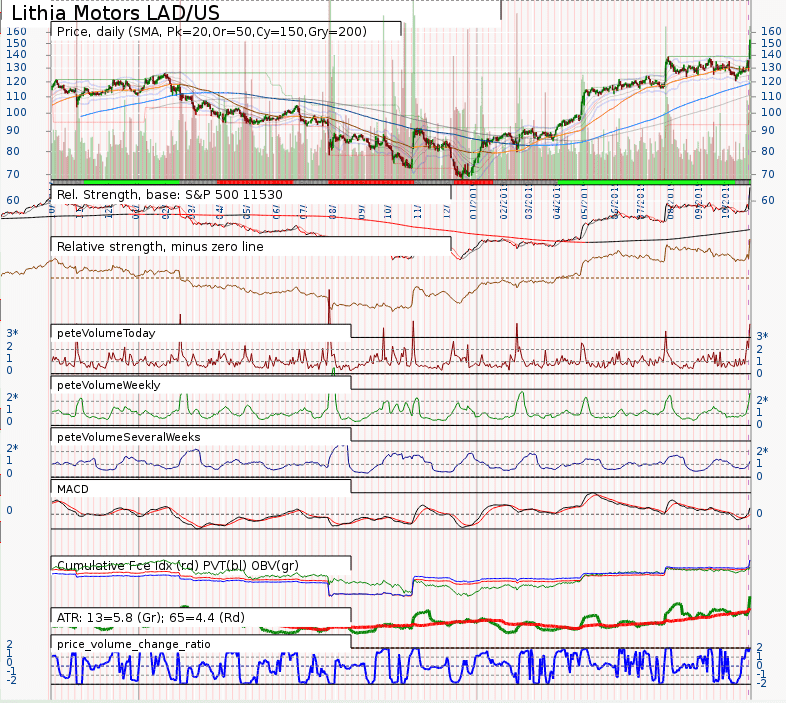Click the 100 value on left price axis
Screen dimensions: 786x703
click(x=16, y=112)
